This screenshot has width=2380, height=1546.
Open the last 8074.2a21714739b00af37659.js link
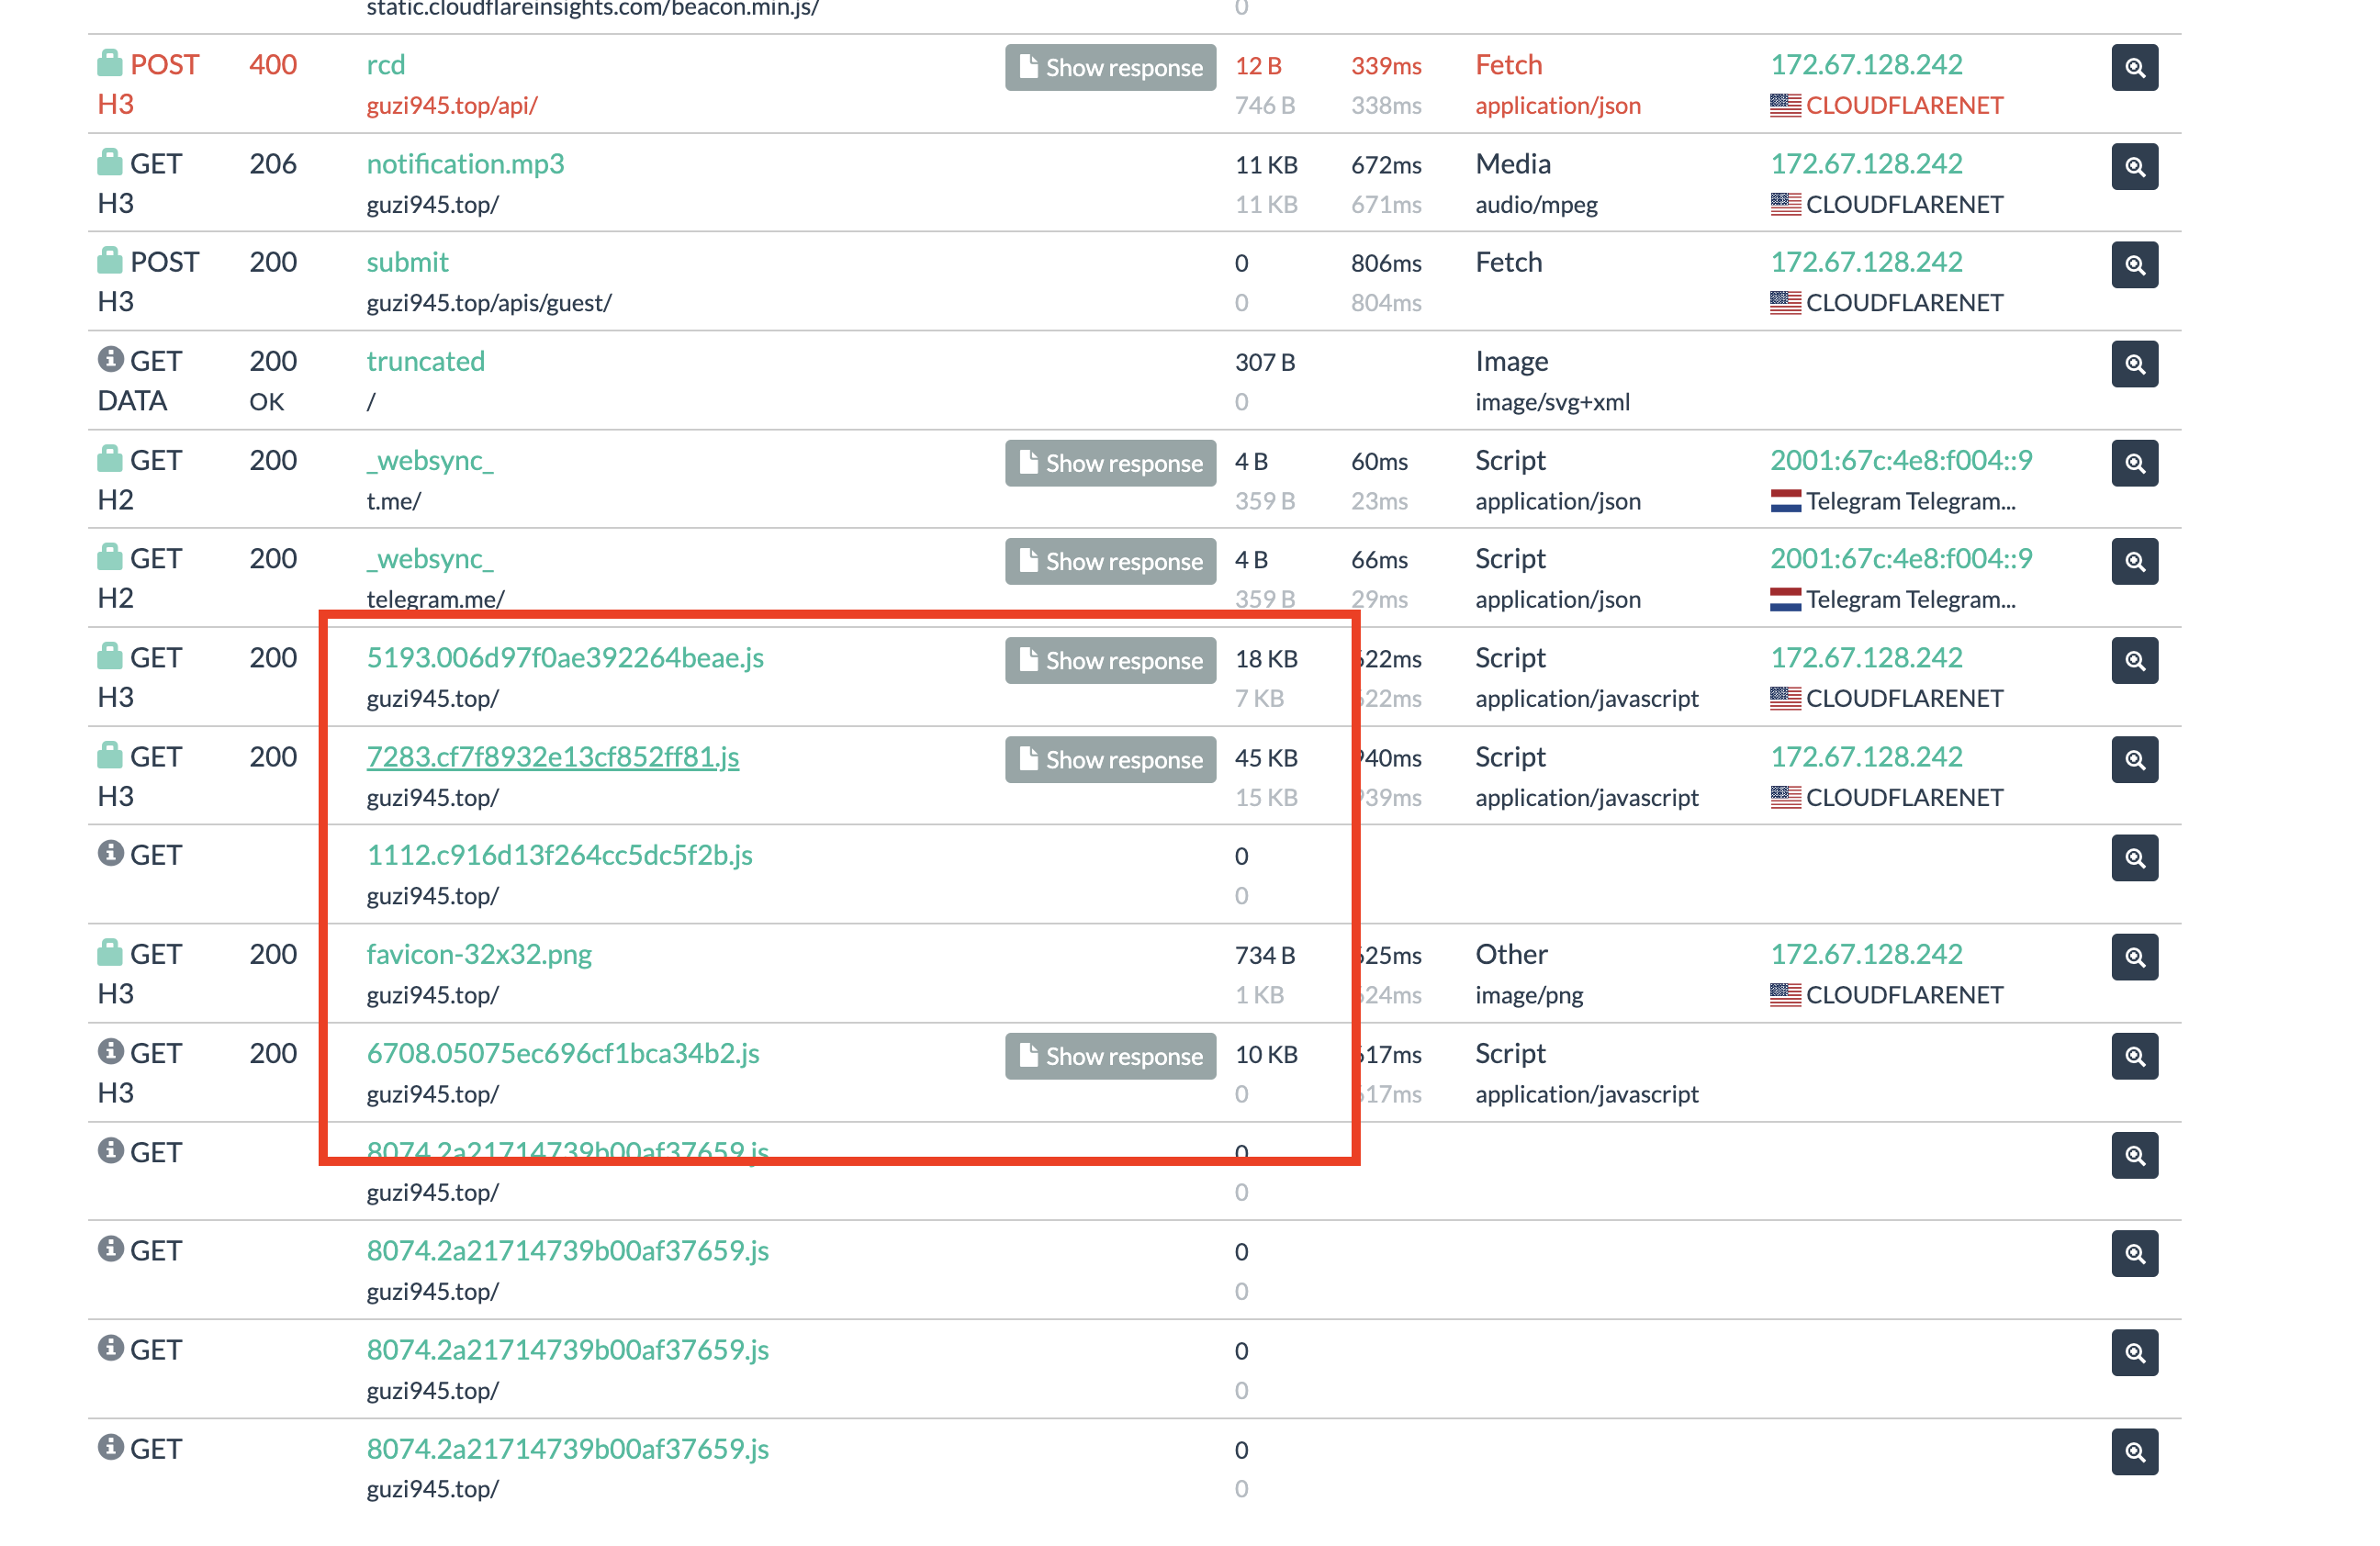pyautogui.click(x=567, y=1448)
